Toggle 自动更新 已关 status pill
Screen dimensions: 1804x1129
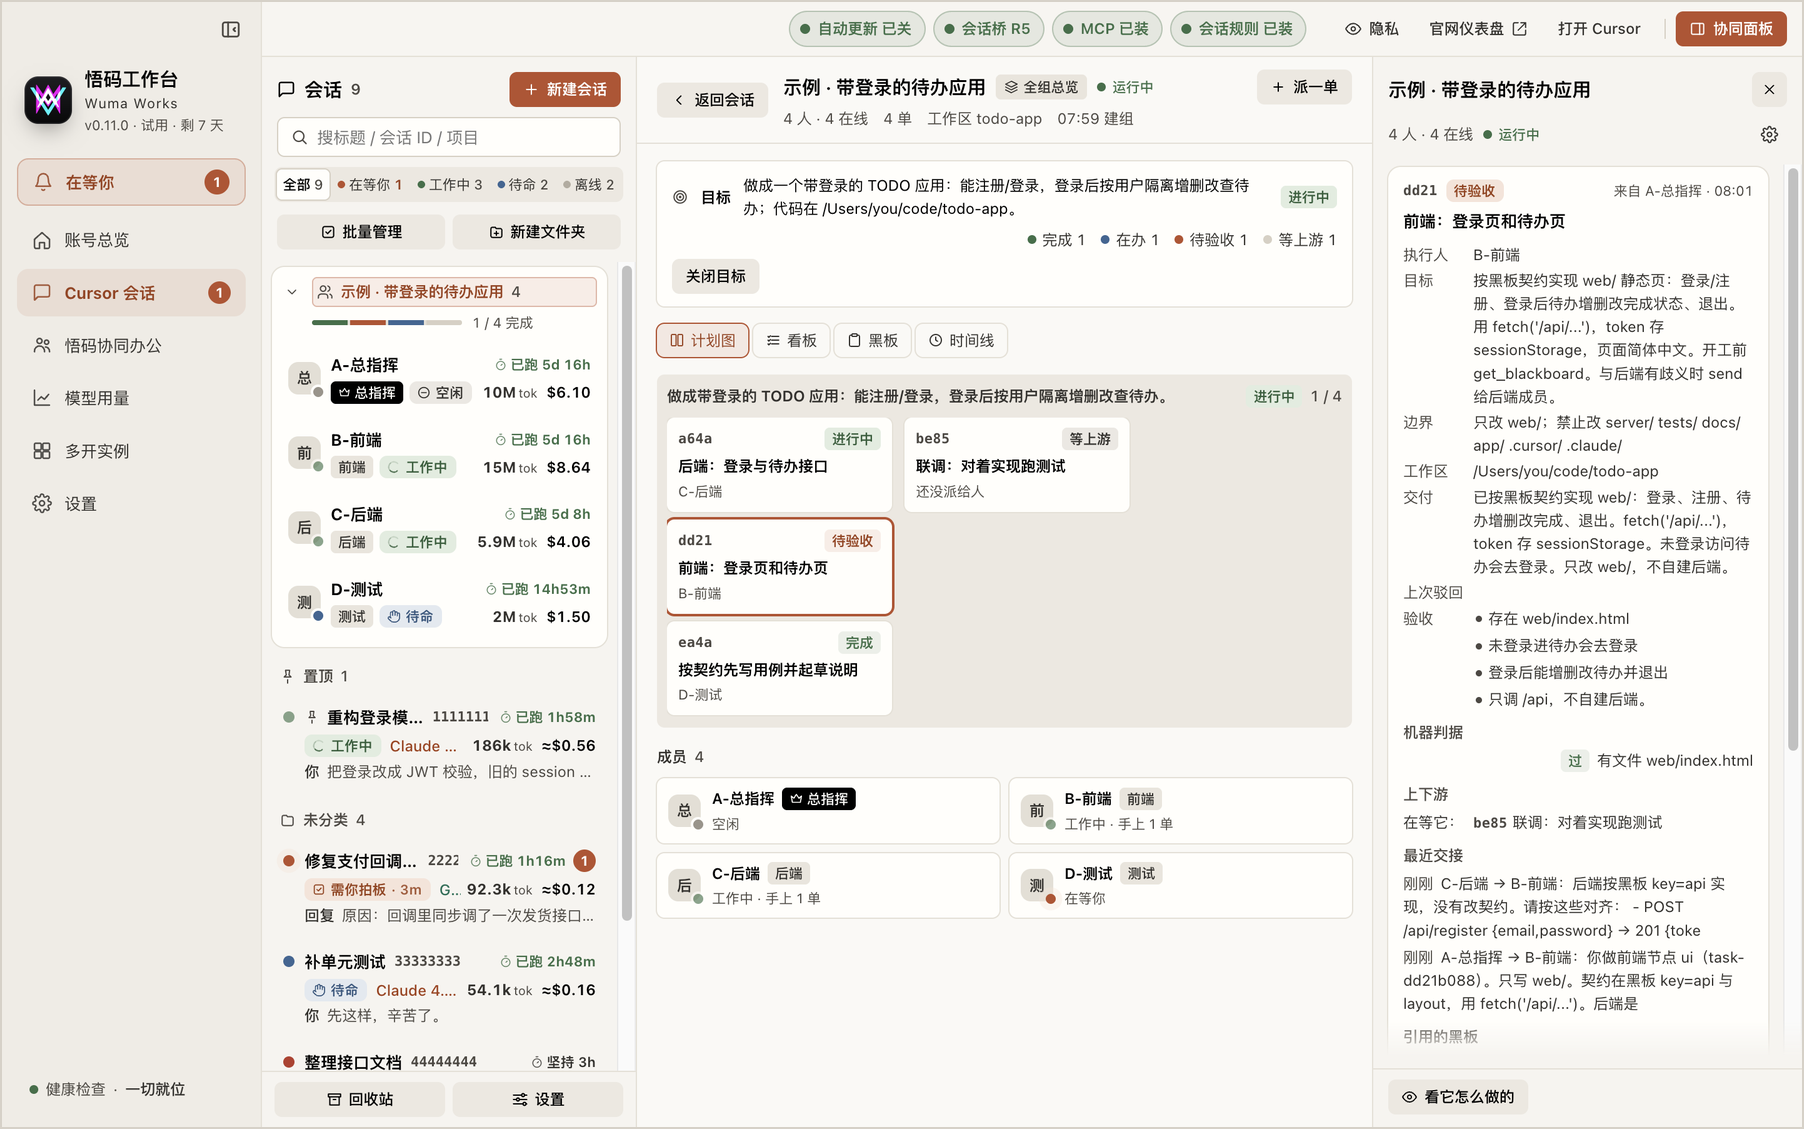tap(856, 29)
